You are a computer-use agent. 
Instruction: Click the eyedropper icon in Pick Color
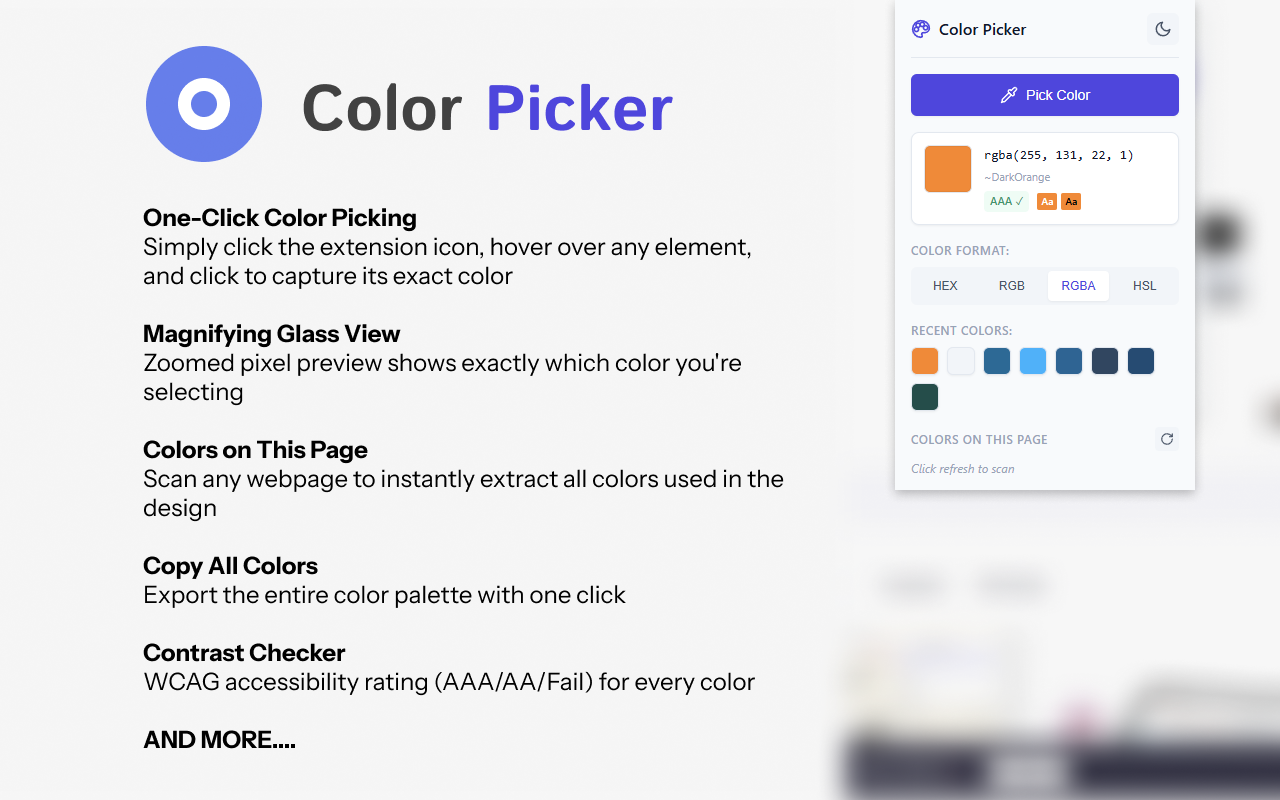tap(1008, 95)
